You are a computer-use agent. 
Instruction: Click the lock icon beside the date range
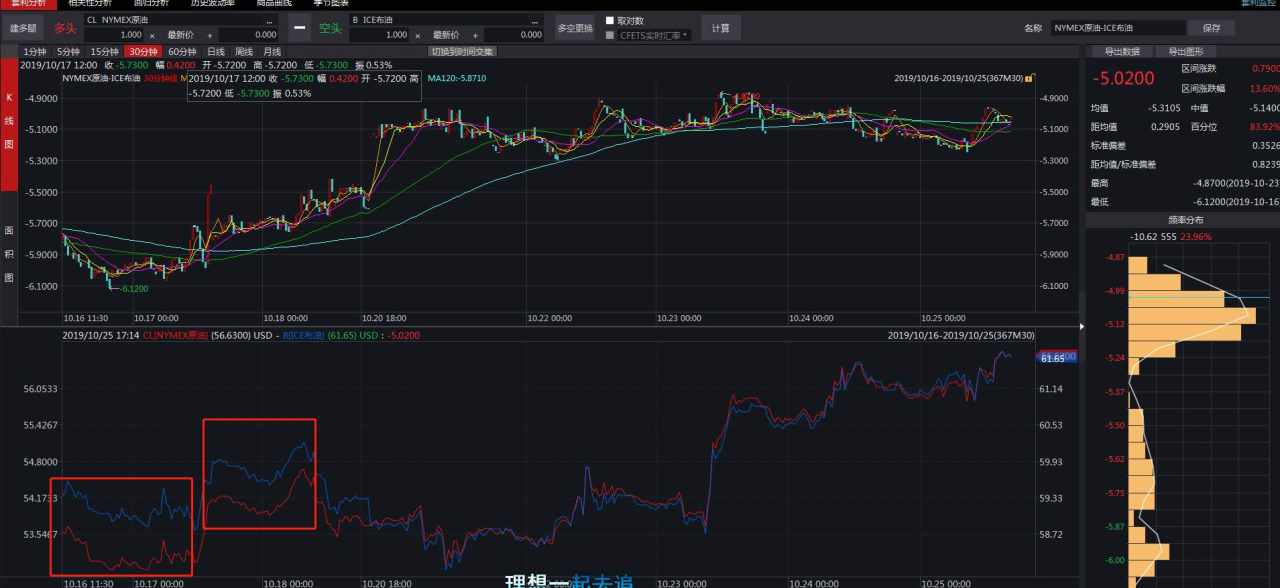click(1030, 77)
